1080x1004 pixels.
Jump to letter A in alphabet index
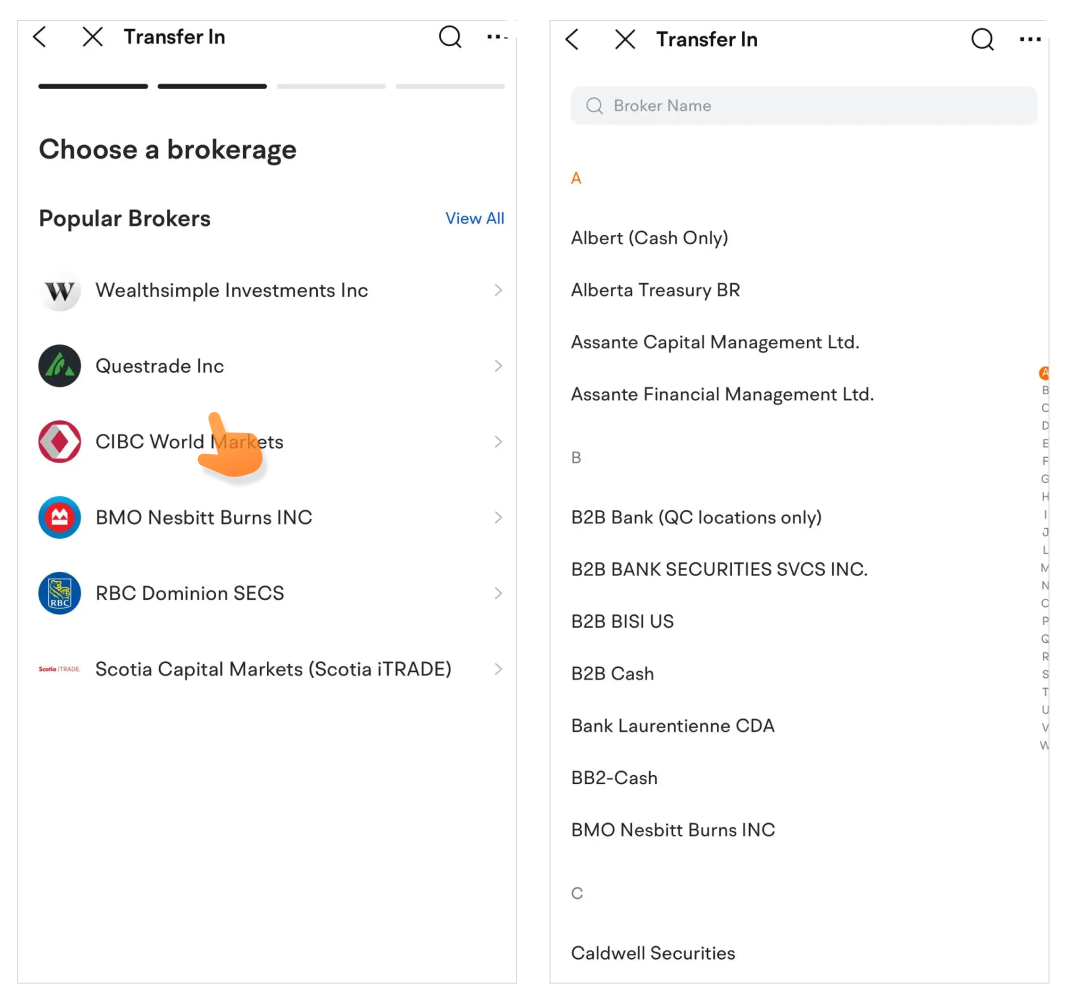click(x=1045, y=373)
